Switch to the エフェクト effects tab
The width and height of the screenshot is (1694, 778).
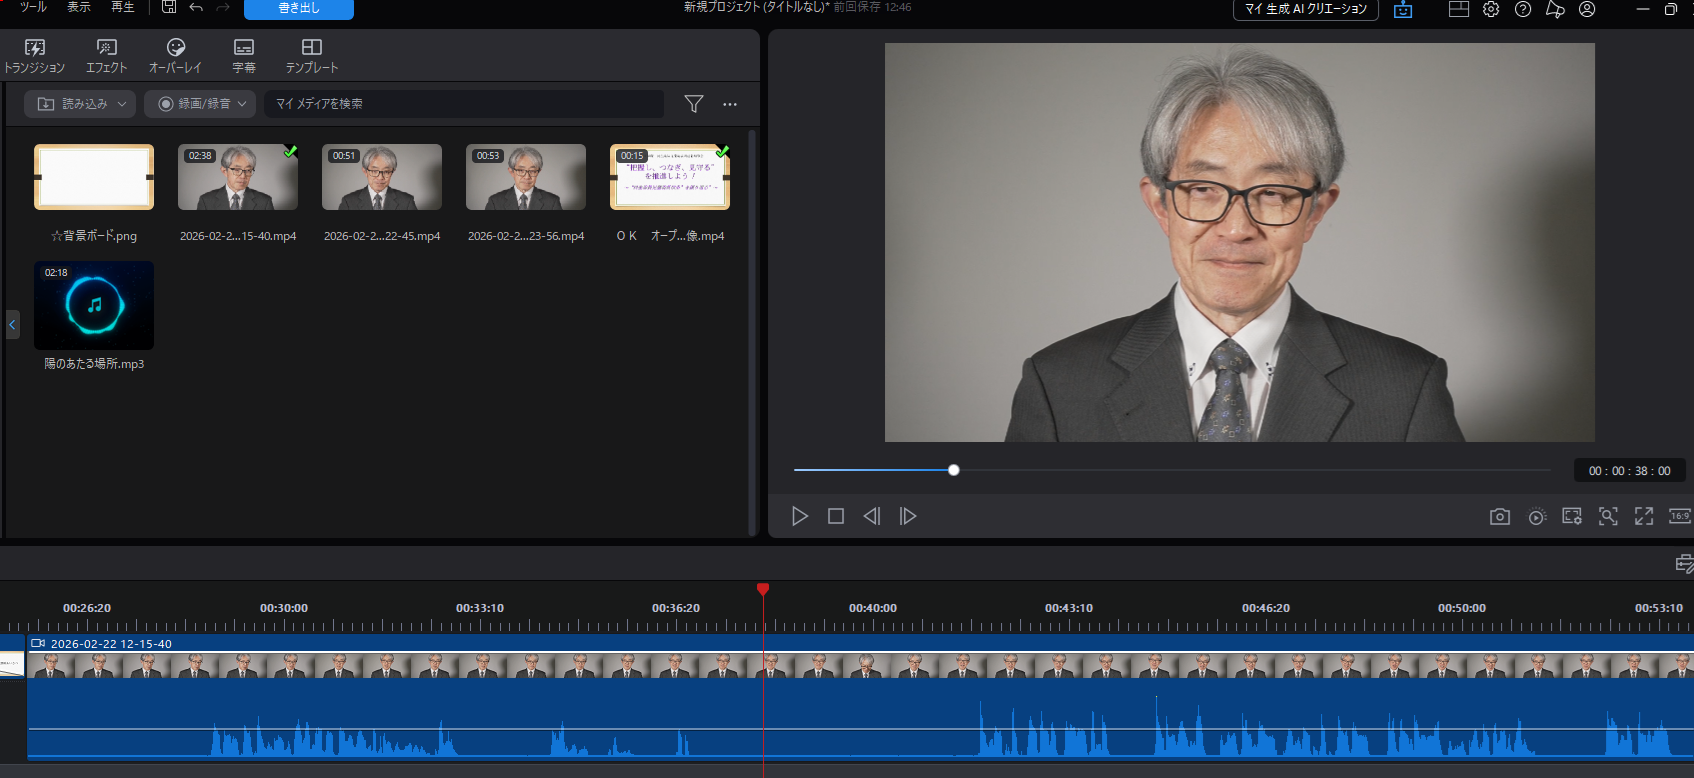click(x=106, y=56)
